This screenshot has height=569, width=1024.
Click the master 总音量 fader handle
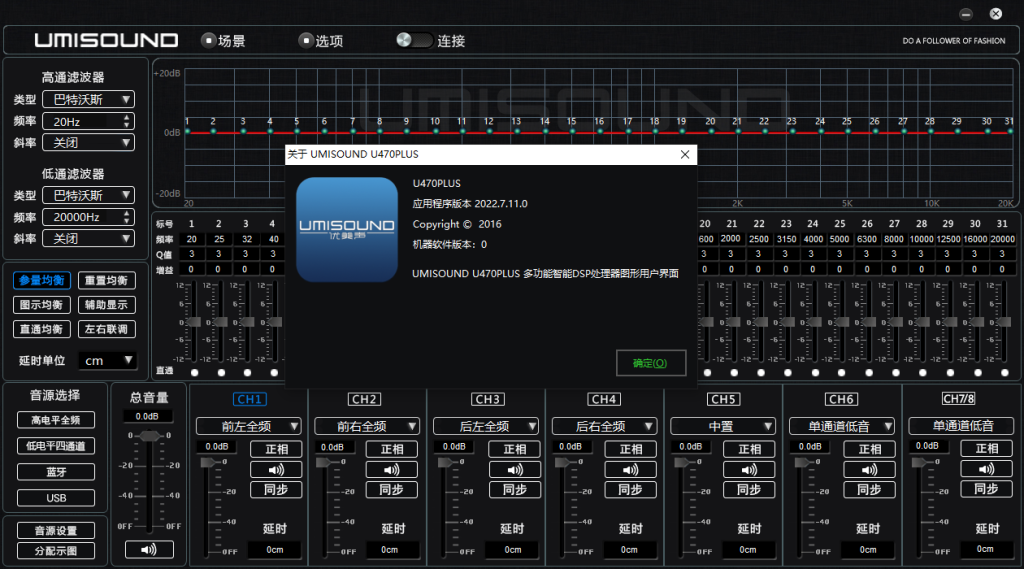tap(150, 435)
